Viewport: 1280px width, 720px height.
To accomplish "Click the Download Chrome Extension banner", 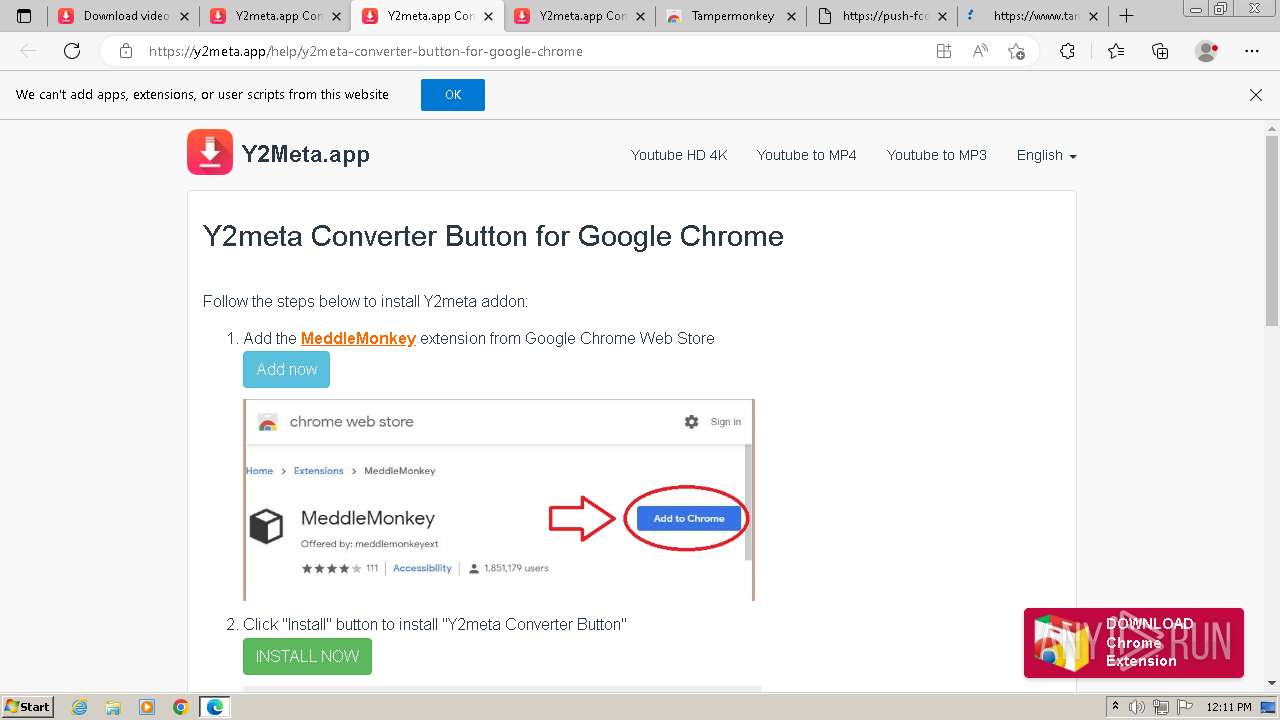I will [1134, 643].
